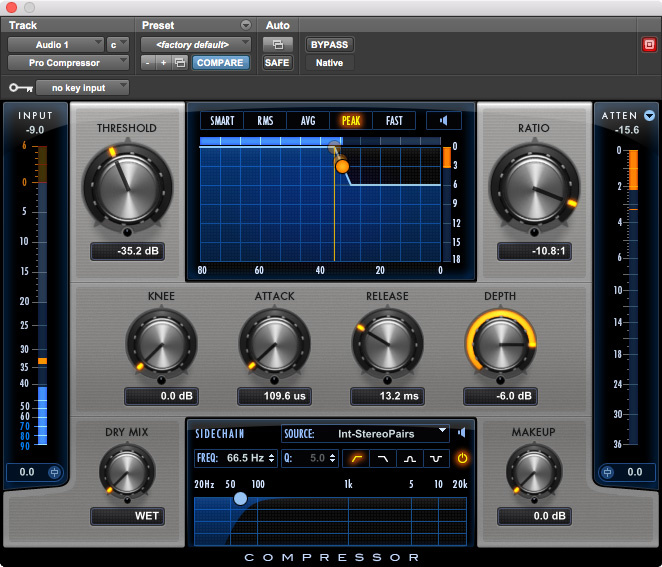
Task: Click the key input key icon
Action: click(21, 88)
